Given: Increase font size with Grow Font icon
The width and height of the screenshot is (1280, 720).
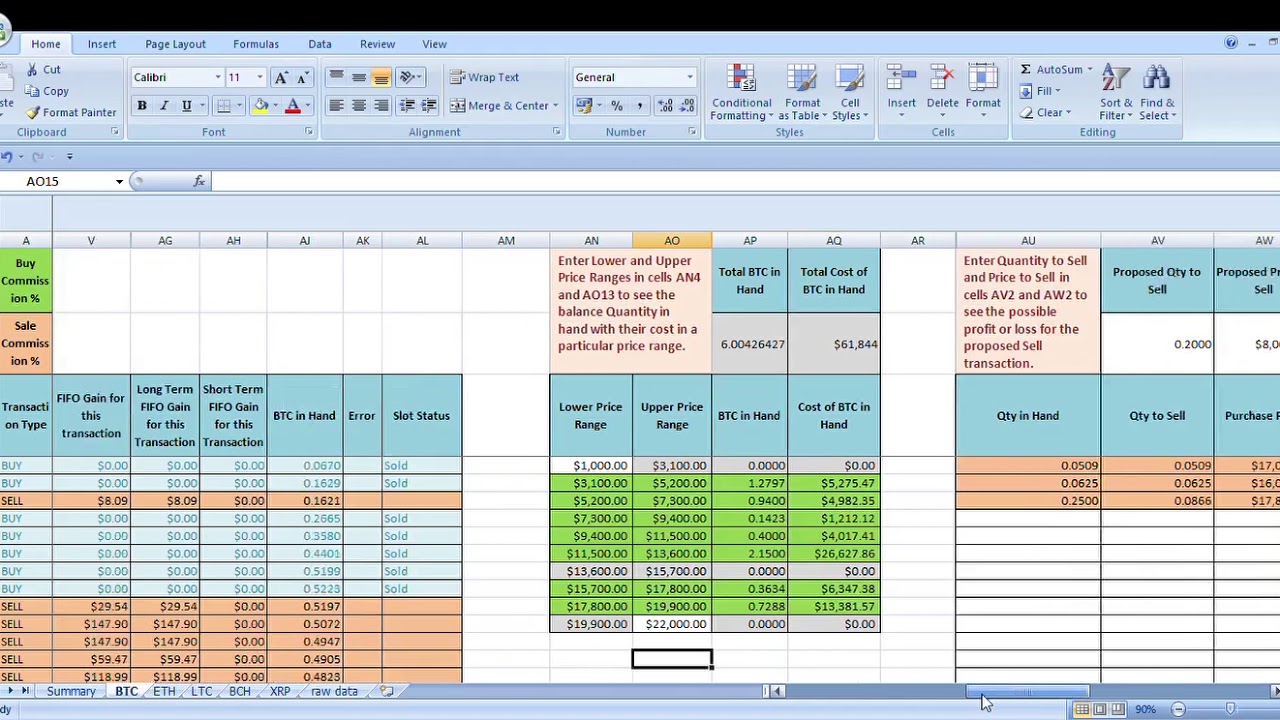Looking at the screenshot, I should (x=281, y=77).
